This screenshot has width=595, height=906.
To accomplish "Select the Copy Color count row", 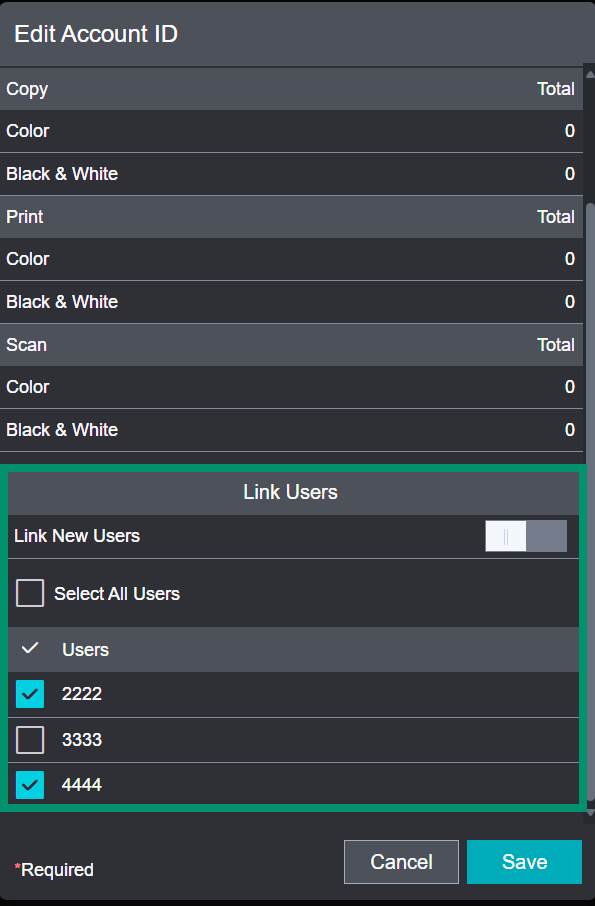I will click(291, 131).
